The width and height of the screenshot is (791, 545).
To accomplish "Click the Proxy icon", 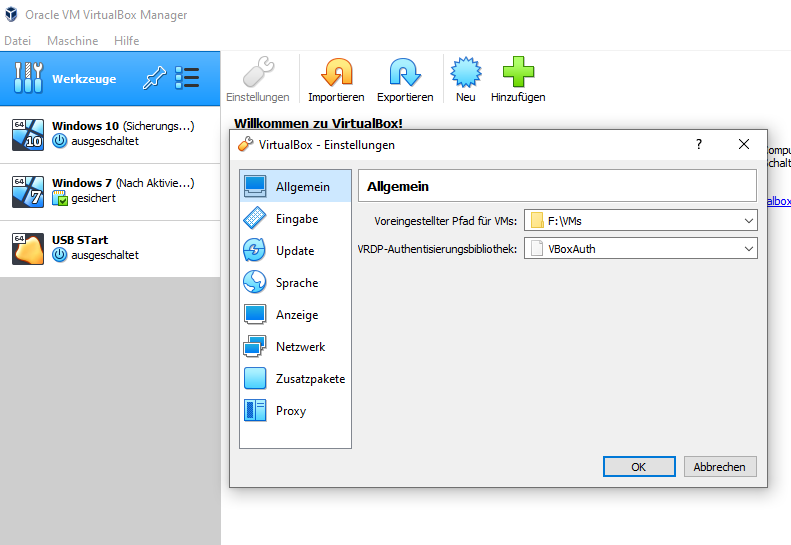I will tap(255, 410).
